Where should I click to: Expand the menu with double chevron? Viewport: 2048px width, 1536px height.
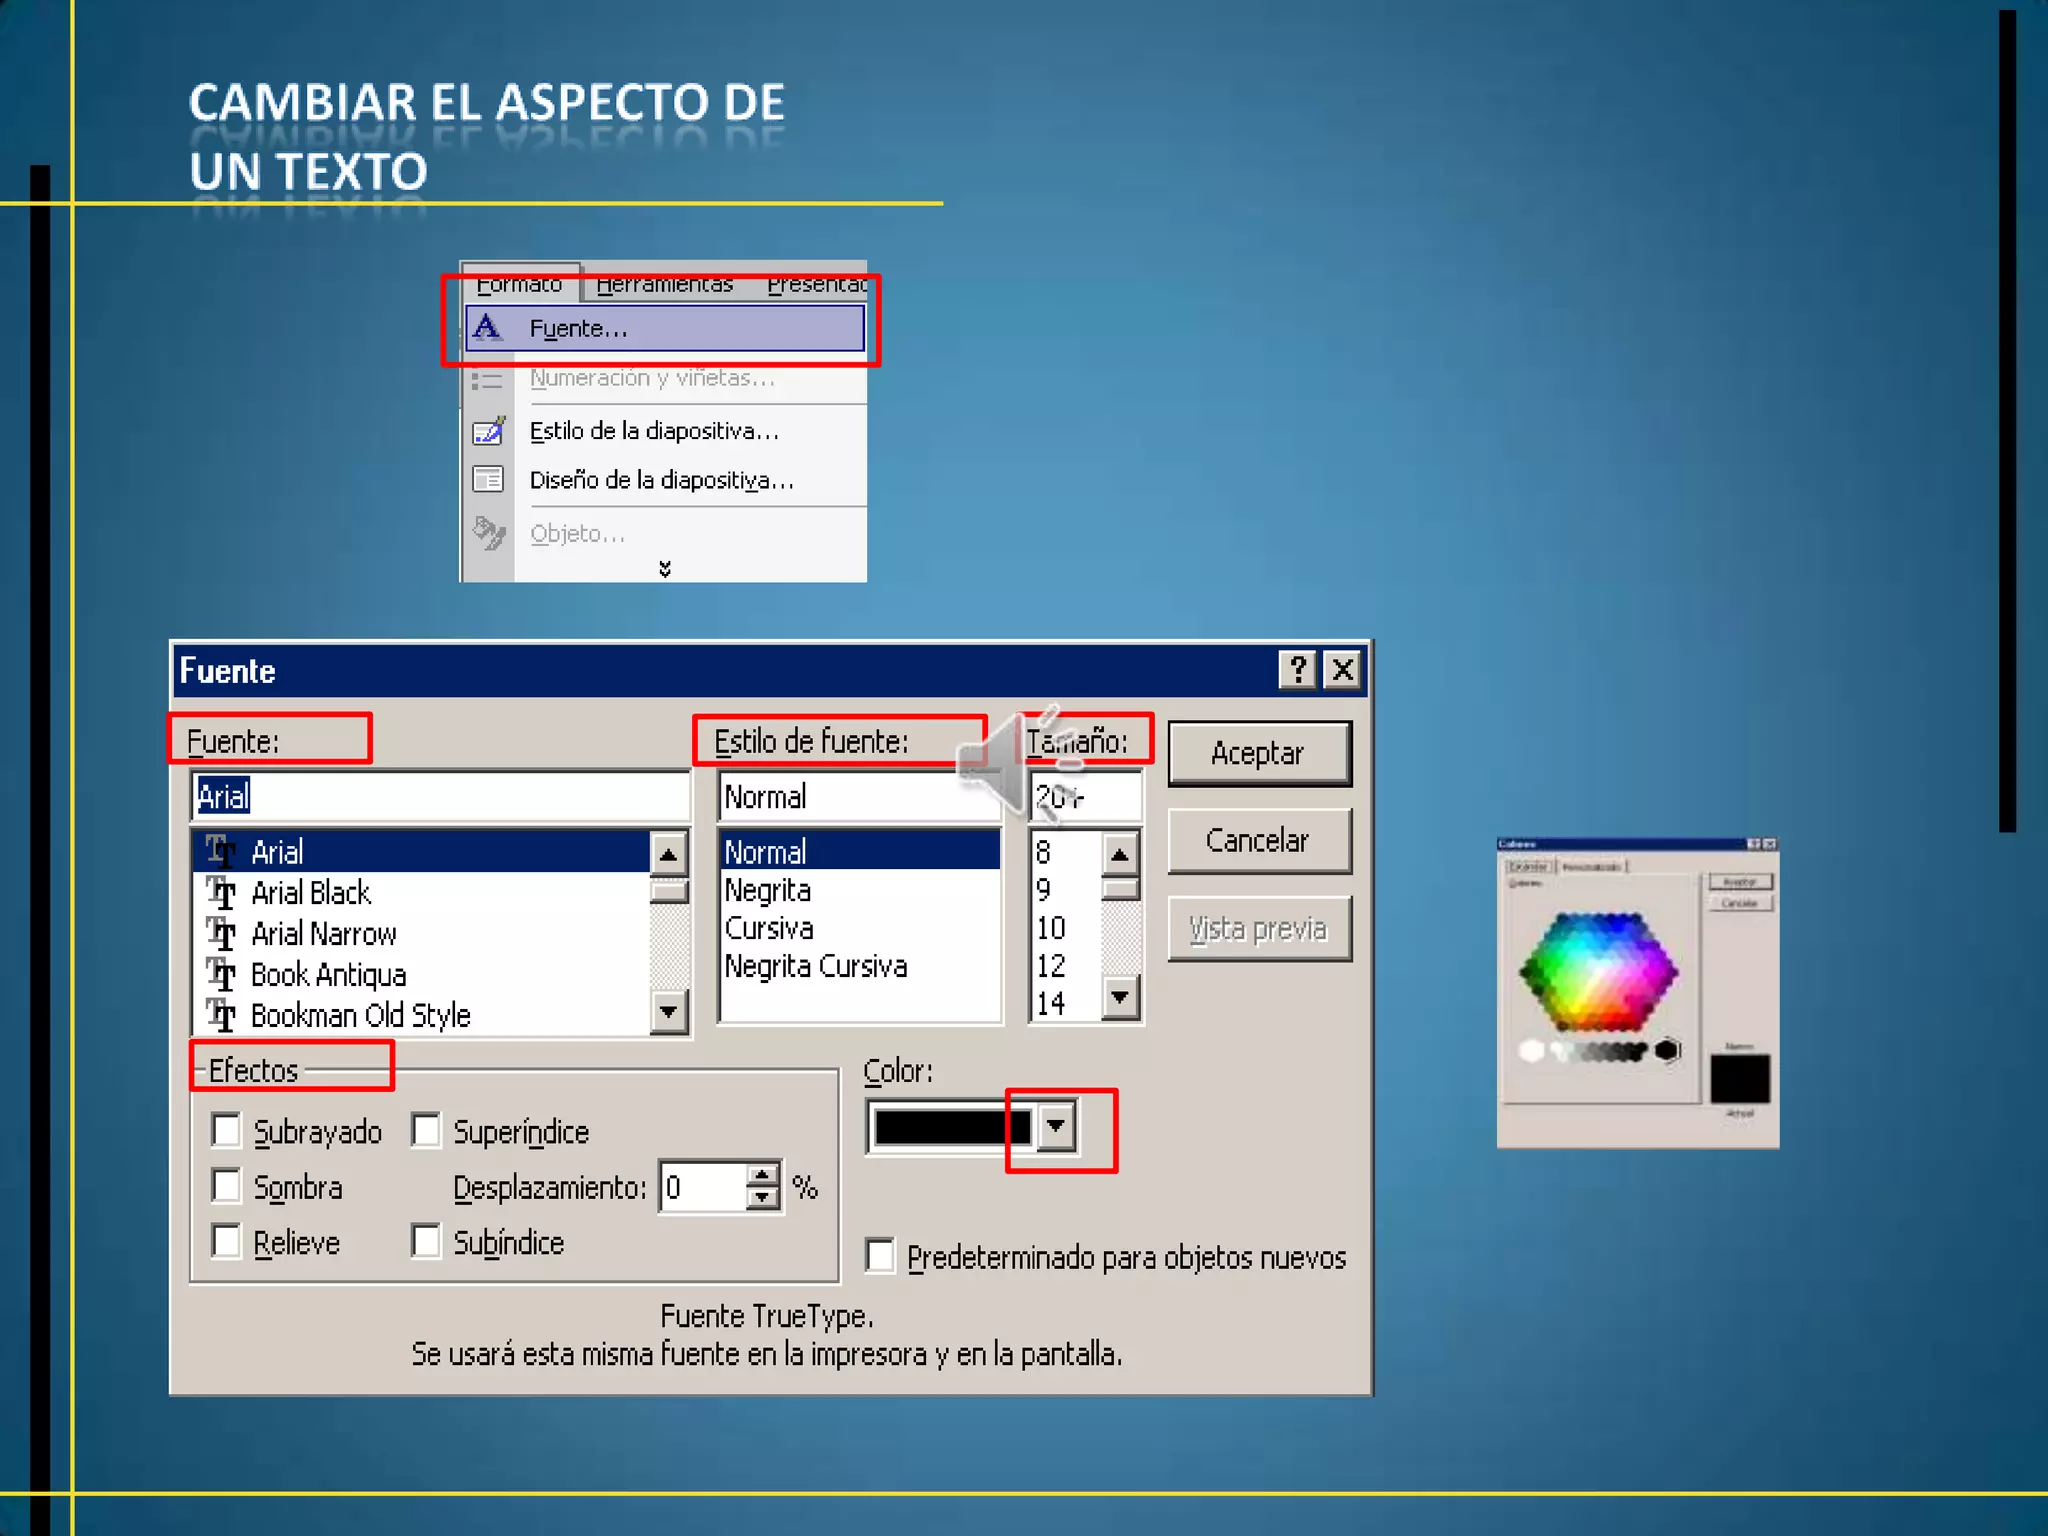click(x=665, y=569)
